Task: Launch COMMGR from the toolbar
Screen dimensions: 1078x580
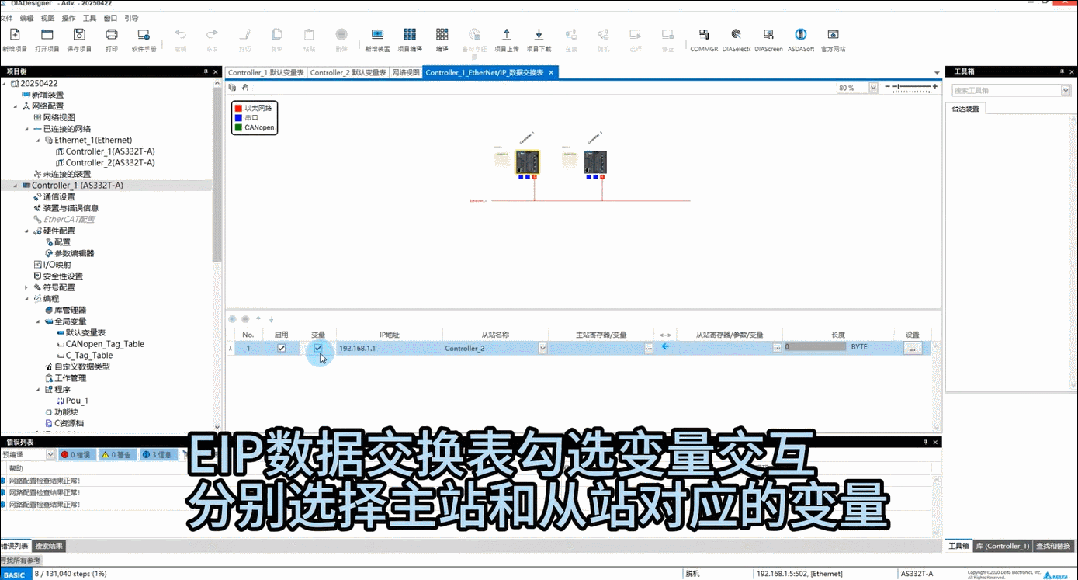Action: point(703,34)
